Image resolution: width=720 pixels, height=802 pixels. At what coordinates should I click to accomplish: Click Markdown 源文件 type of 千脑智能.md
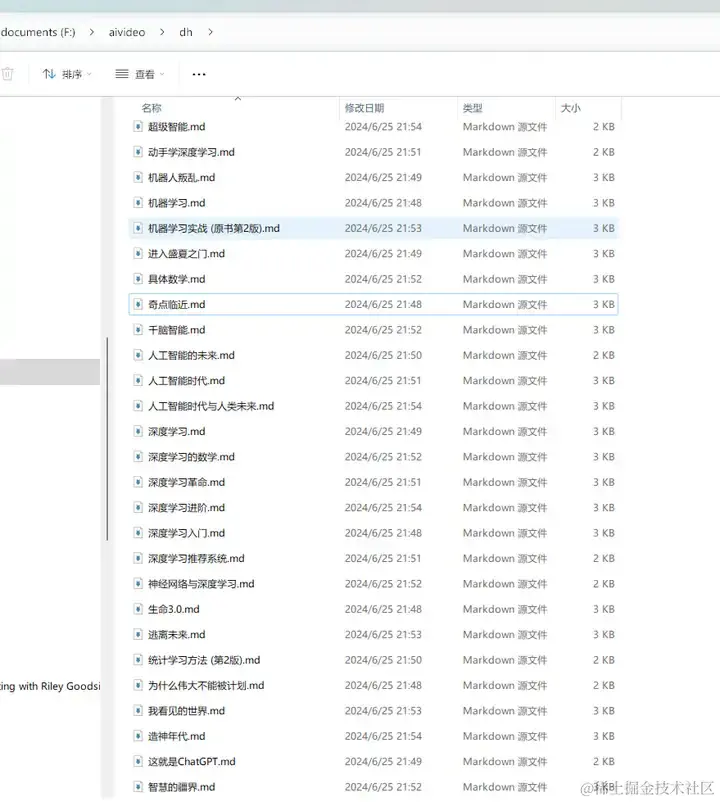505,330
